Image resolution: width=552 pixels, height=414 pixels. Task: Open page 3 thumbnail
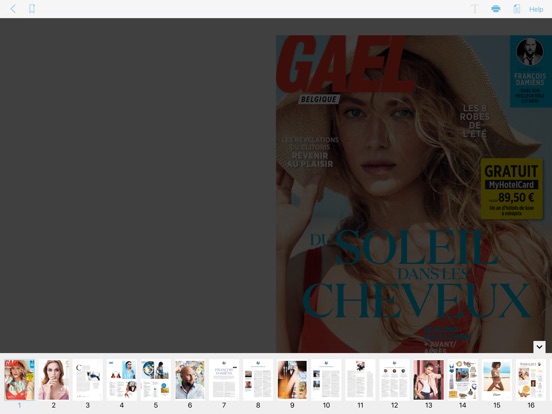[x=88, y=380]
